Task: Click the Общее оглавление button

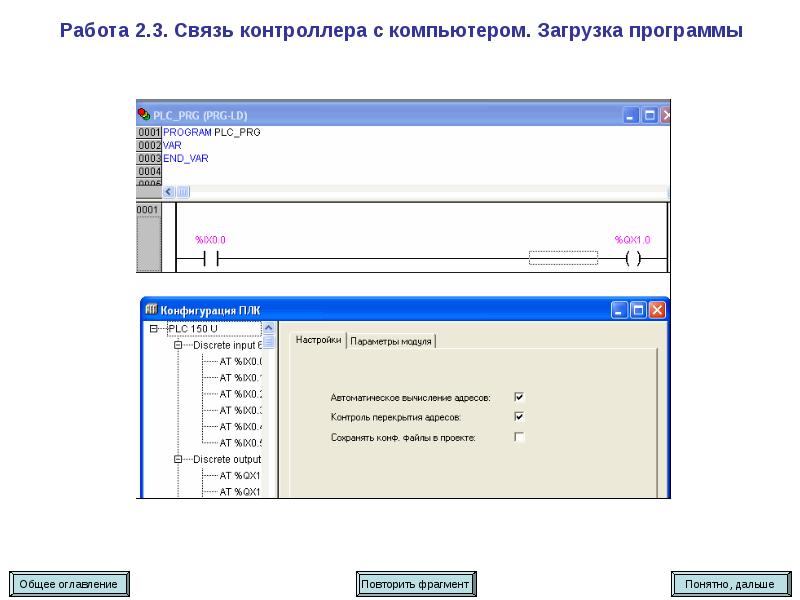Action: (x=69, y=583)
